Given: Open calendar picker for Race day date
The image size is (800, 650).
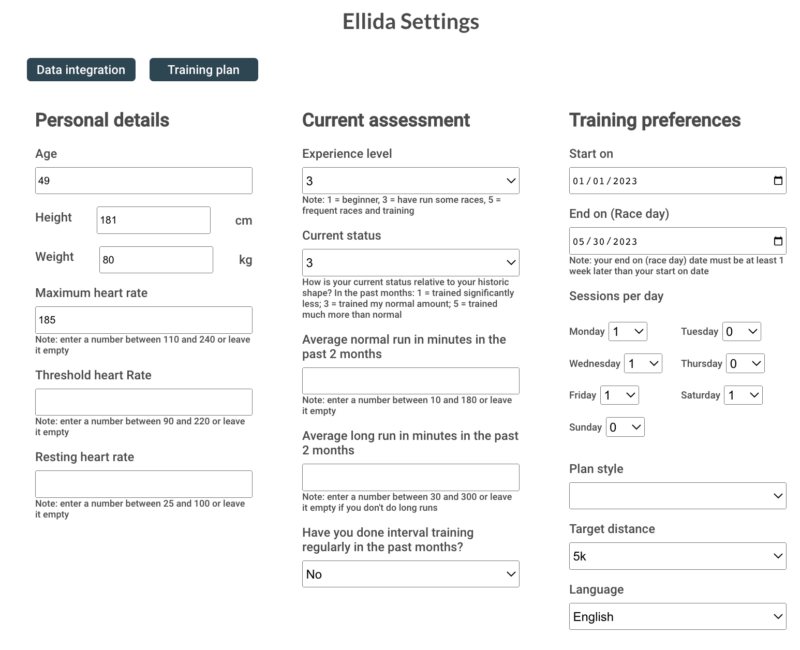Looking at the screenshot, I should 778,241.
